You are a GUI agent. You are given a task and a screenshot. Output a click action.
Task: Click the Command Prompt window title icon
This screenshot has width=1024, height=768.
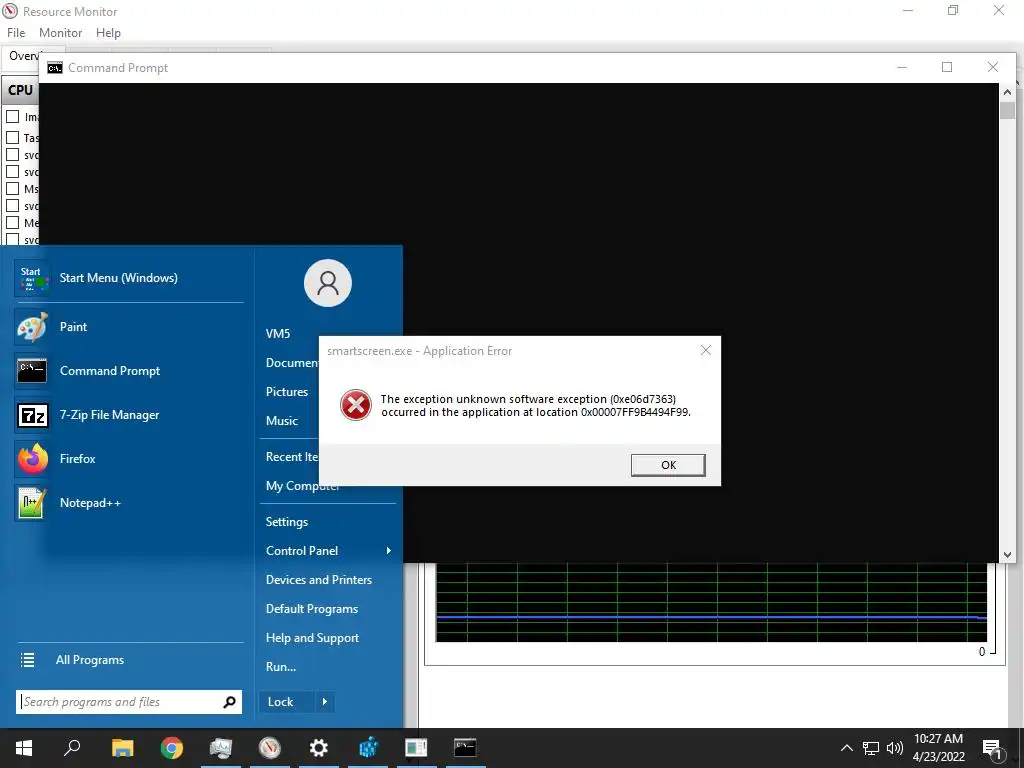[x=55, y=68]
